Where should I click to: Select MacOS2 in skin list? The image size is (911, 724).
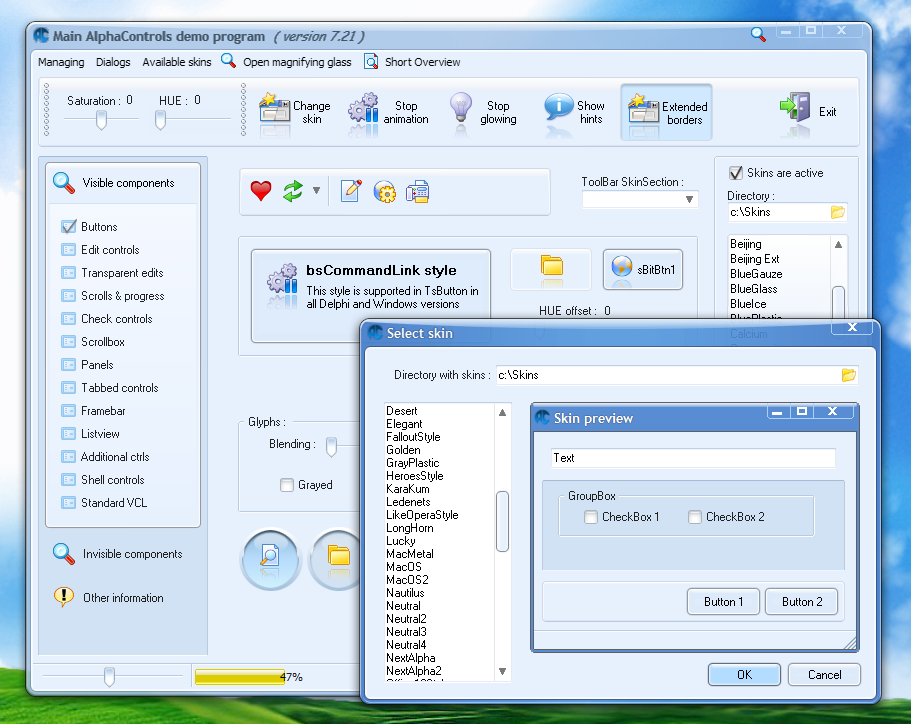click(407, 580)
